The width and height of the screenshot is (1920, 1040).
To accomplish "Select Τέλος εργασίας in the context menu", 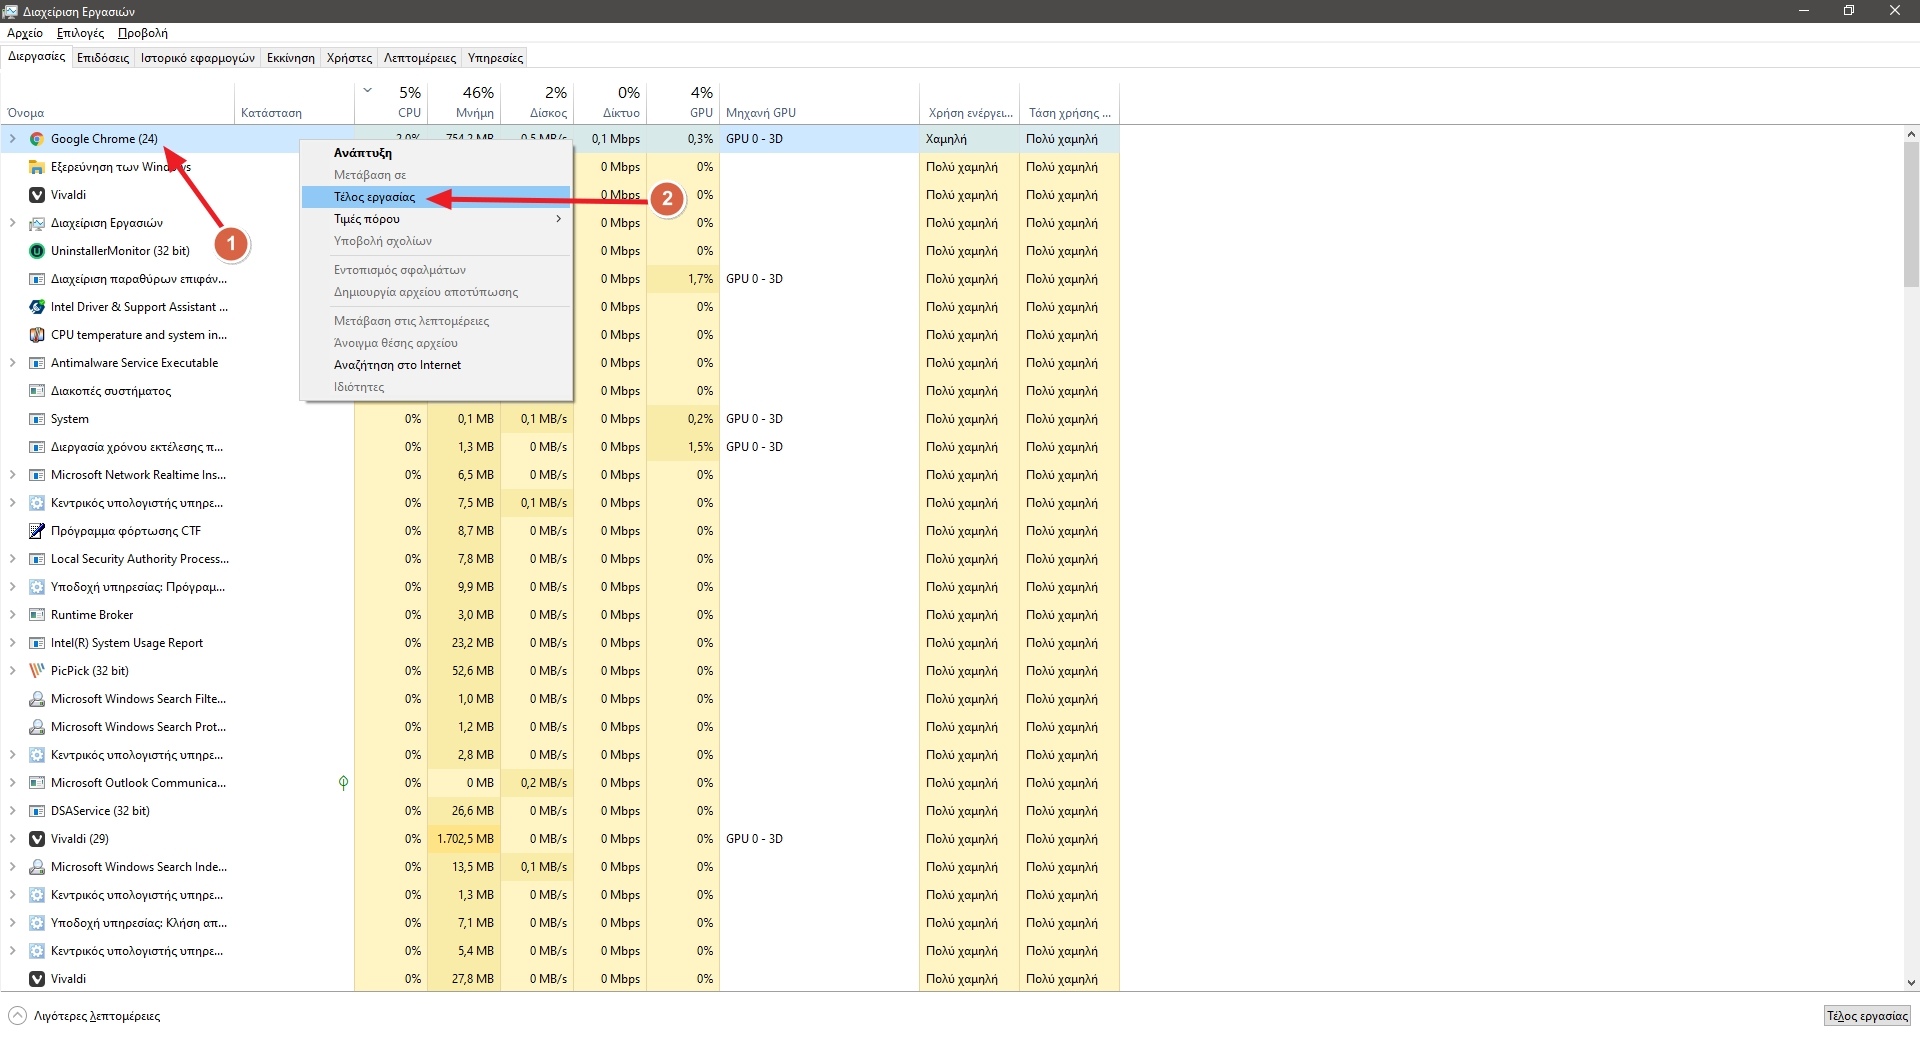I will (x=375, y=197).
